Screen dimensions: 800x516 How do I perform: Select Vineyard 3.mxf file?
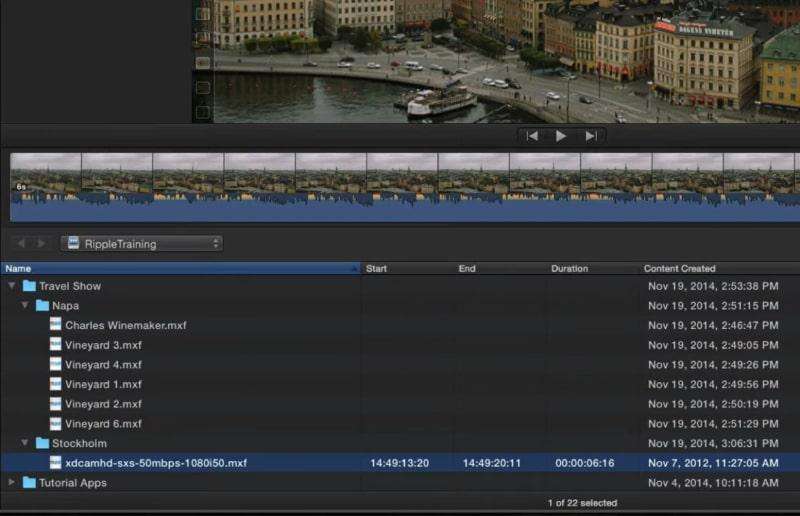(x=103, y=346)
